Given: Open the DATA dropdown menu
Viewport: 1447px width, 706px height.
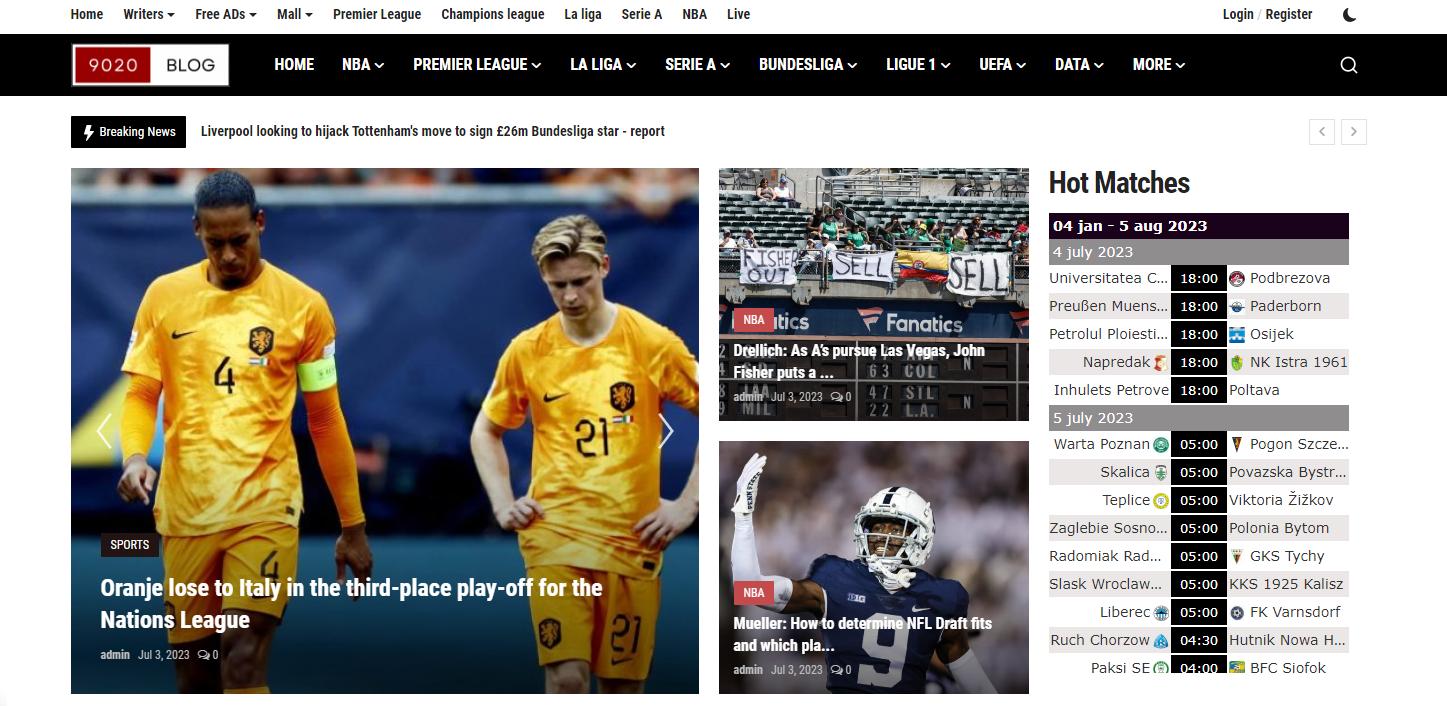Looking at the screenshot, I should pos(1079,64).
